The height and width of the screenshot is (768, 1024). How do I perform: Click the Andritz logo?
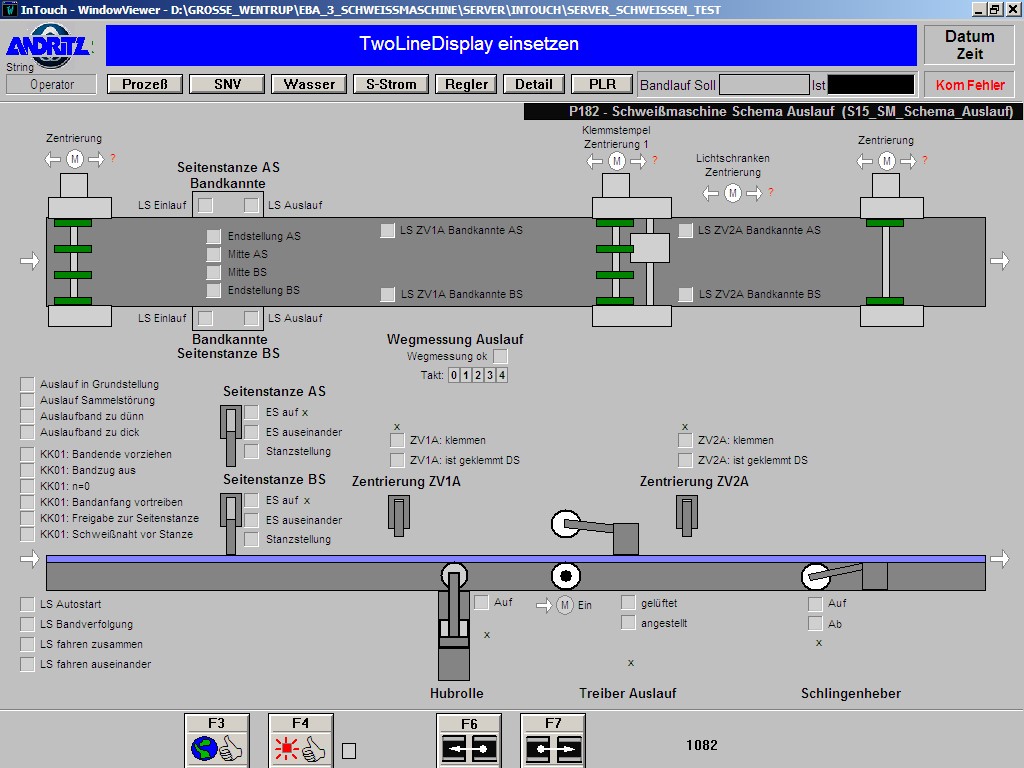click(x=49, y=46)
